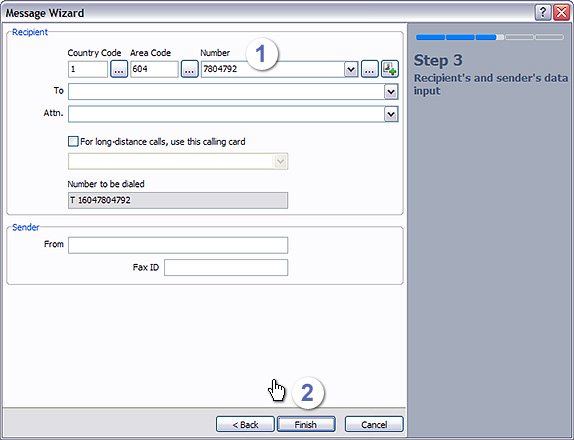The image size is (574, 440).
Task: Expand the Attn. dropdown list
Action: [391, 115]
